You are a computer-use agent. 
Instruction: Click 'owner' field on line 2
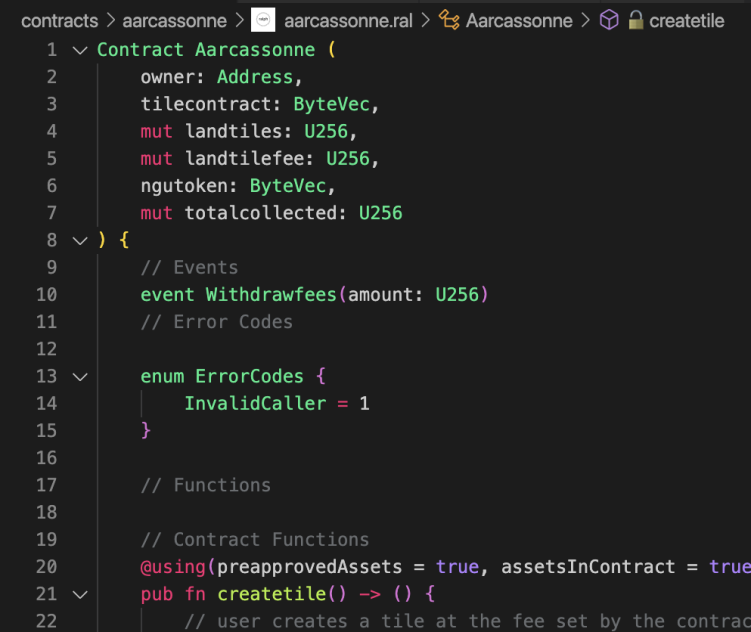coord(168,77)
